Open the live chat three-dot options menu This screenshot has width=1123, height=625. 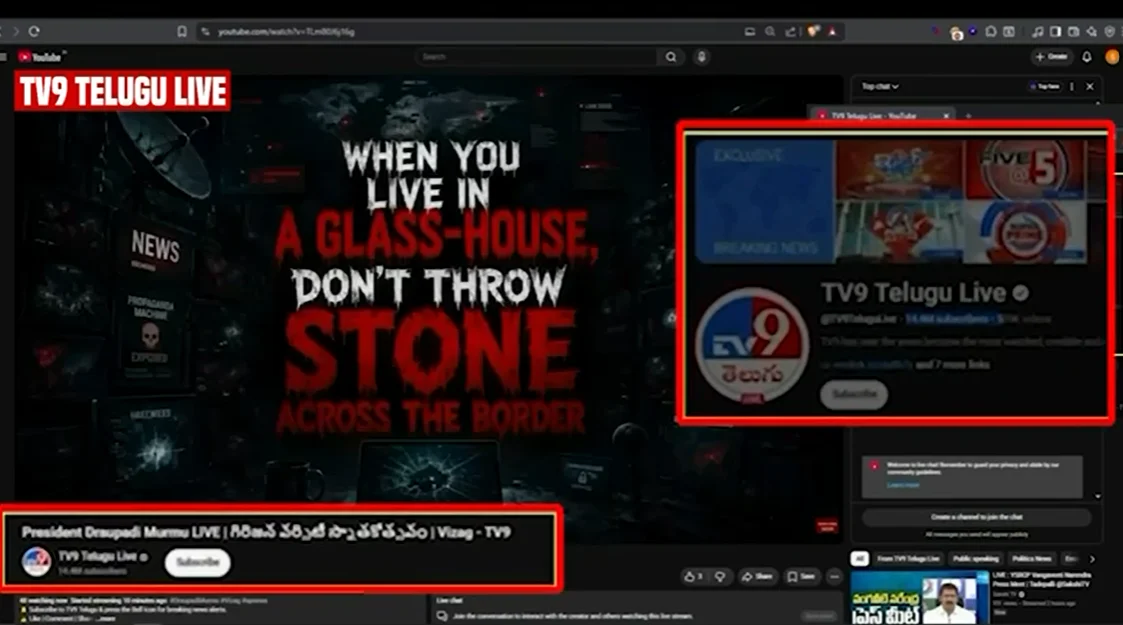[1072, 87]
